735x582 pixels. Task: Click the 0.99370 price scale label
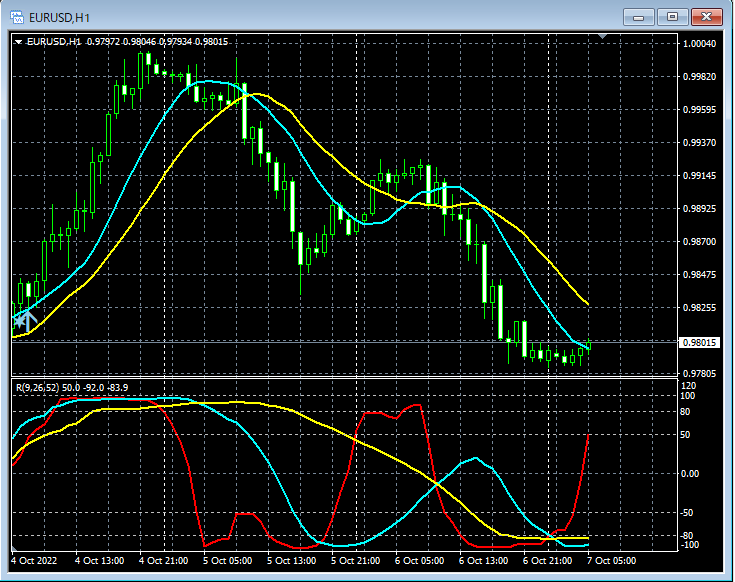coord(699,142)
